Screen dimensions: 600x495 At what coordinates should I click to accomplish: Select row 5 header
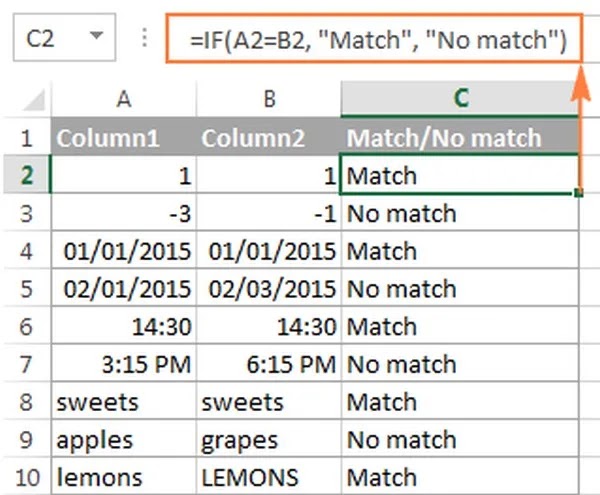coord(25,289)
